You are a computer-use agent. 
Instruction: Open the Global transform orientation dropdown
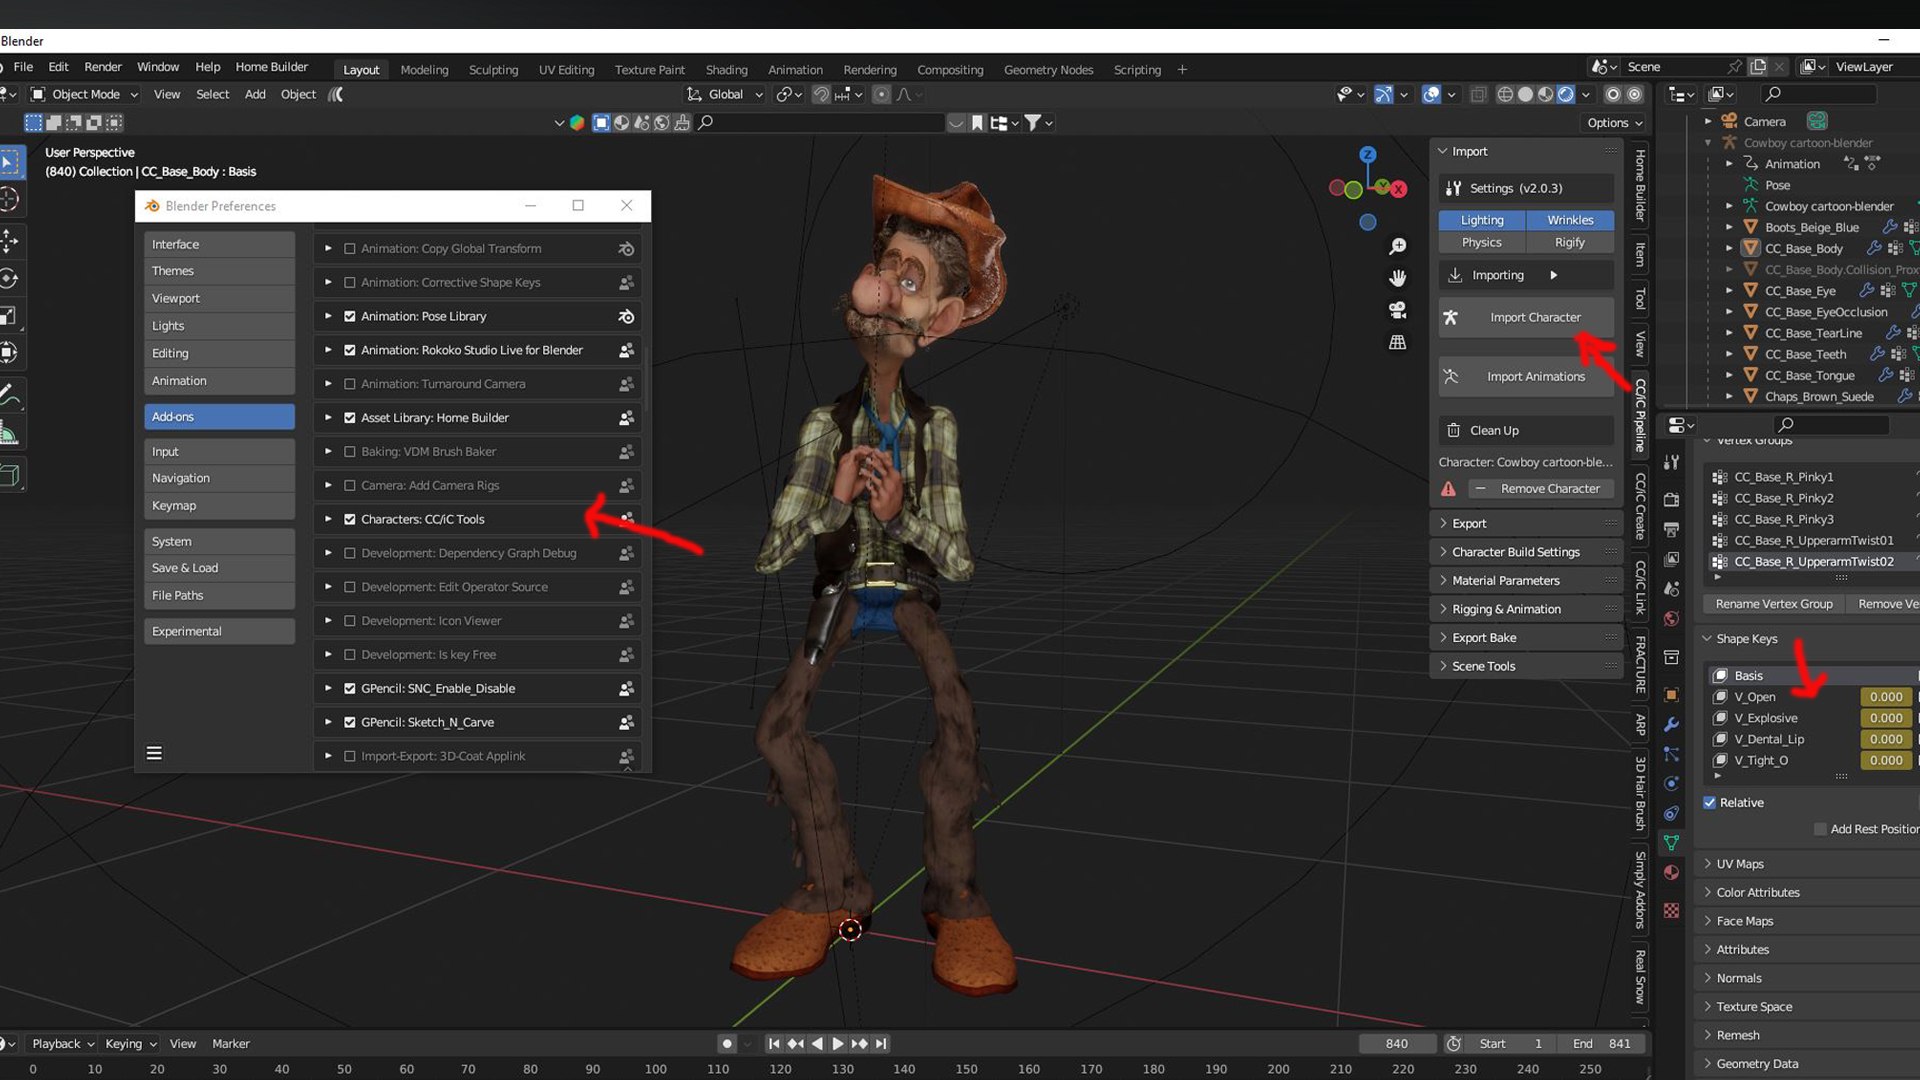(x=725, y=94)
